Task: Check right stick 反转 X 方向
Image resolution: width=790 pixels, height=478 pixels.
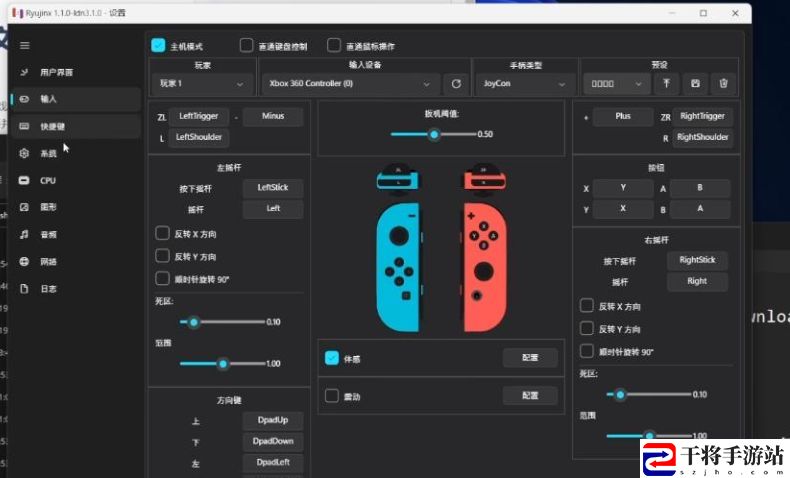Action: pyautogui.click(x=586, y=306)
